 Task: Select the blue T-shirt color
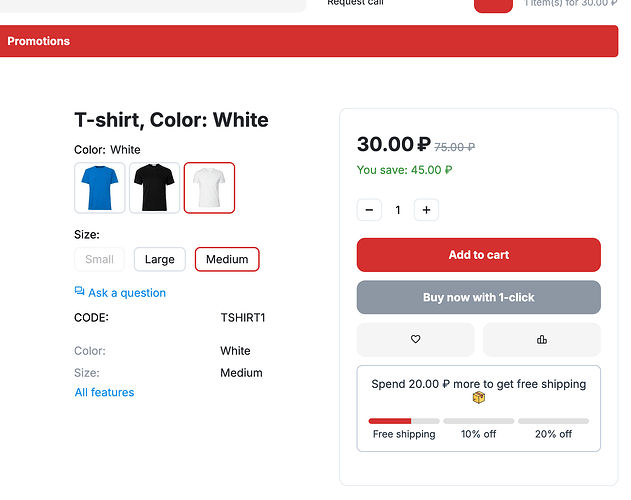[100, 188]
